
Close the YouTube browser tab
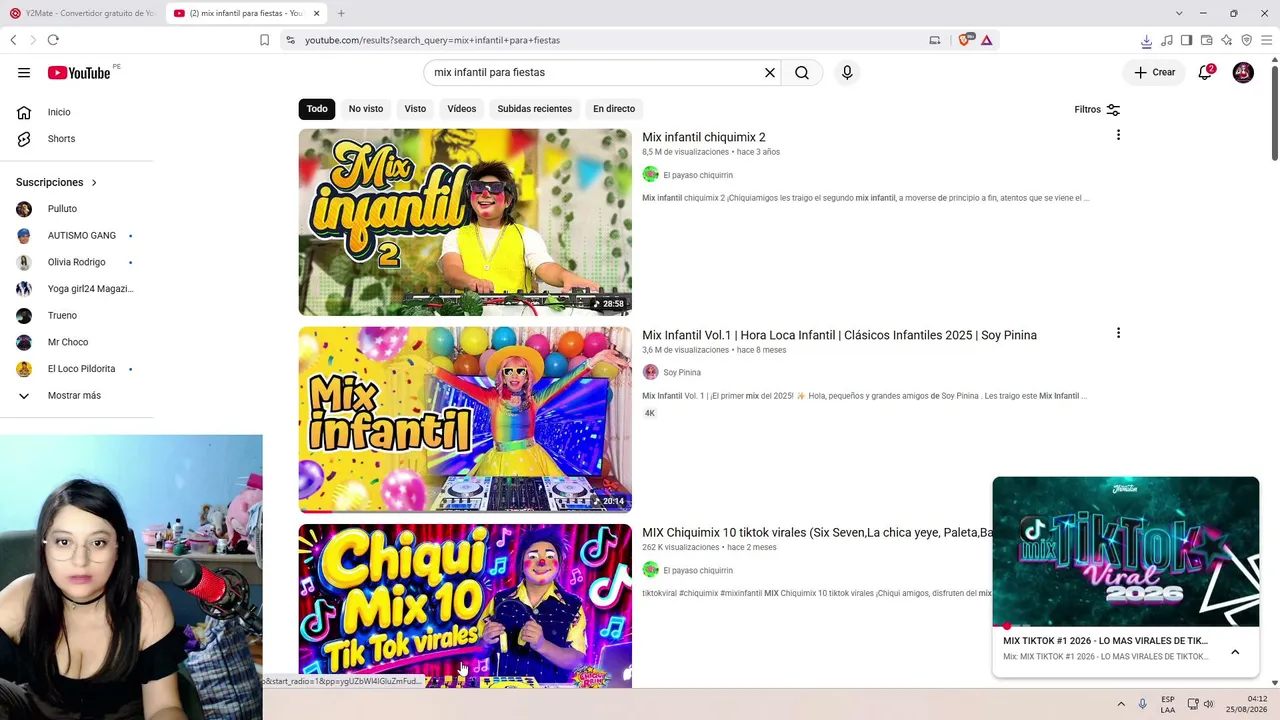click(316, 13)
